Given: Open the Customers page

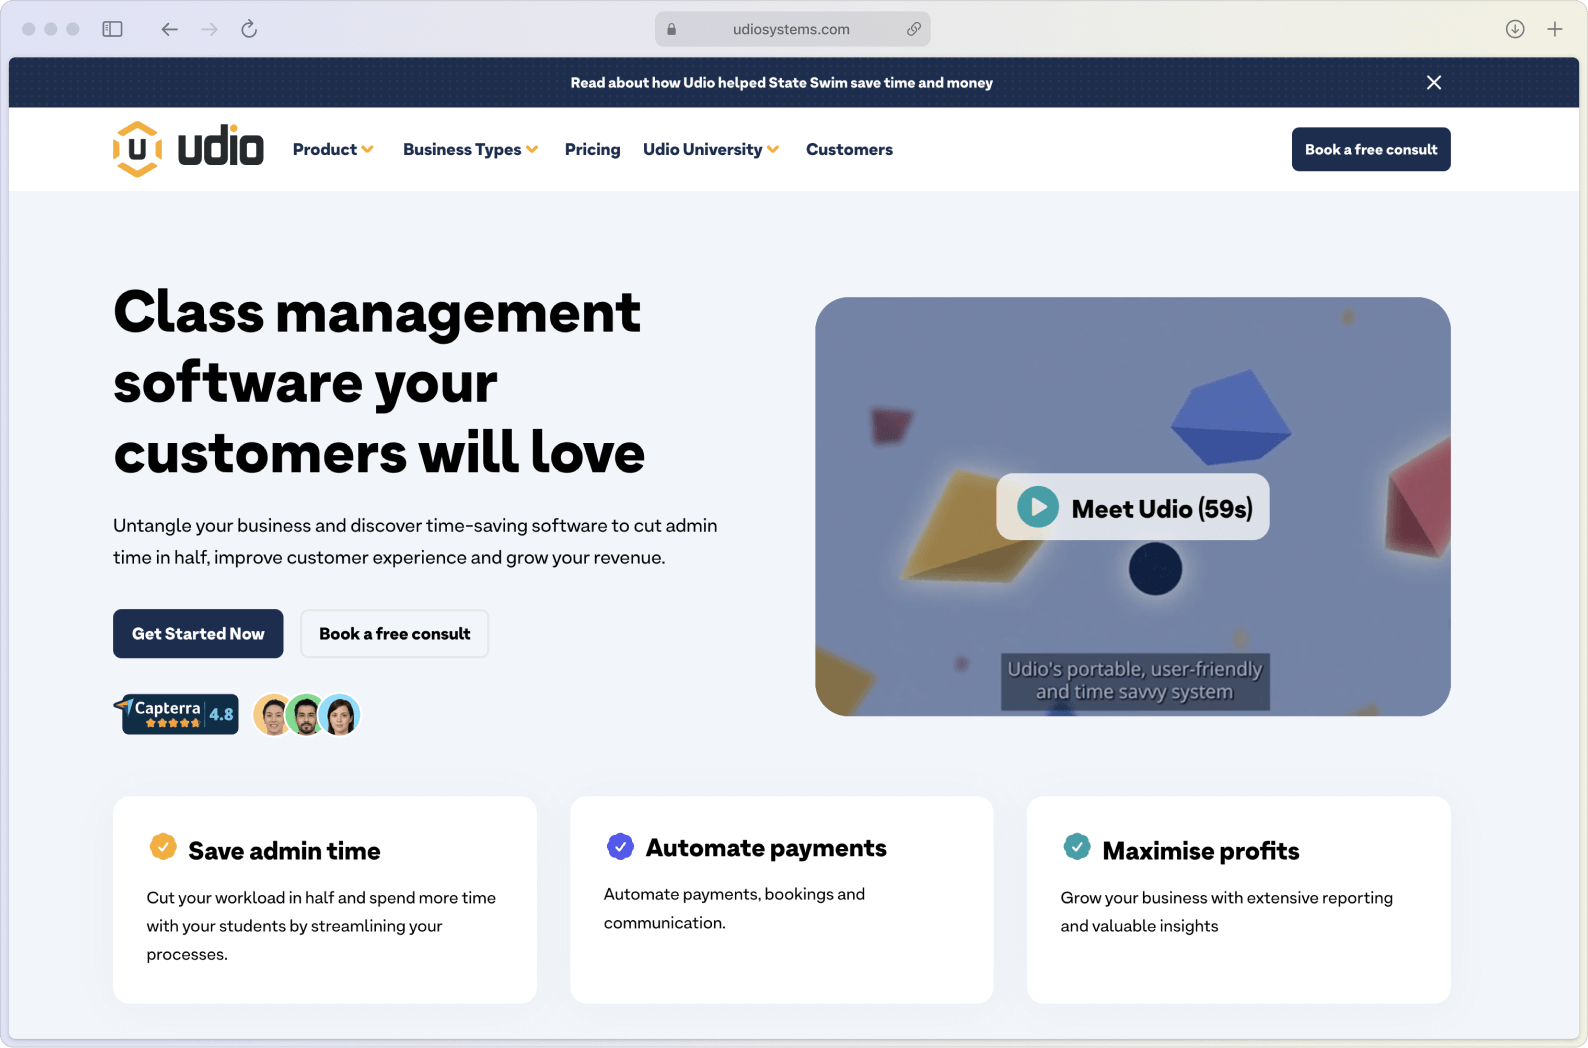Looking at the screenshot, I should coord(849,149).
